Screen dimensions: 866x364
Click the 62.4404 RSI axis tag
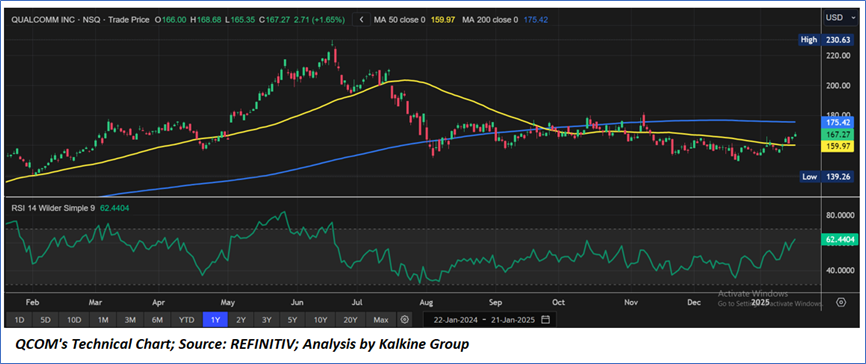(x=839, y=240)
